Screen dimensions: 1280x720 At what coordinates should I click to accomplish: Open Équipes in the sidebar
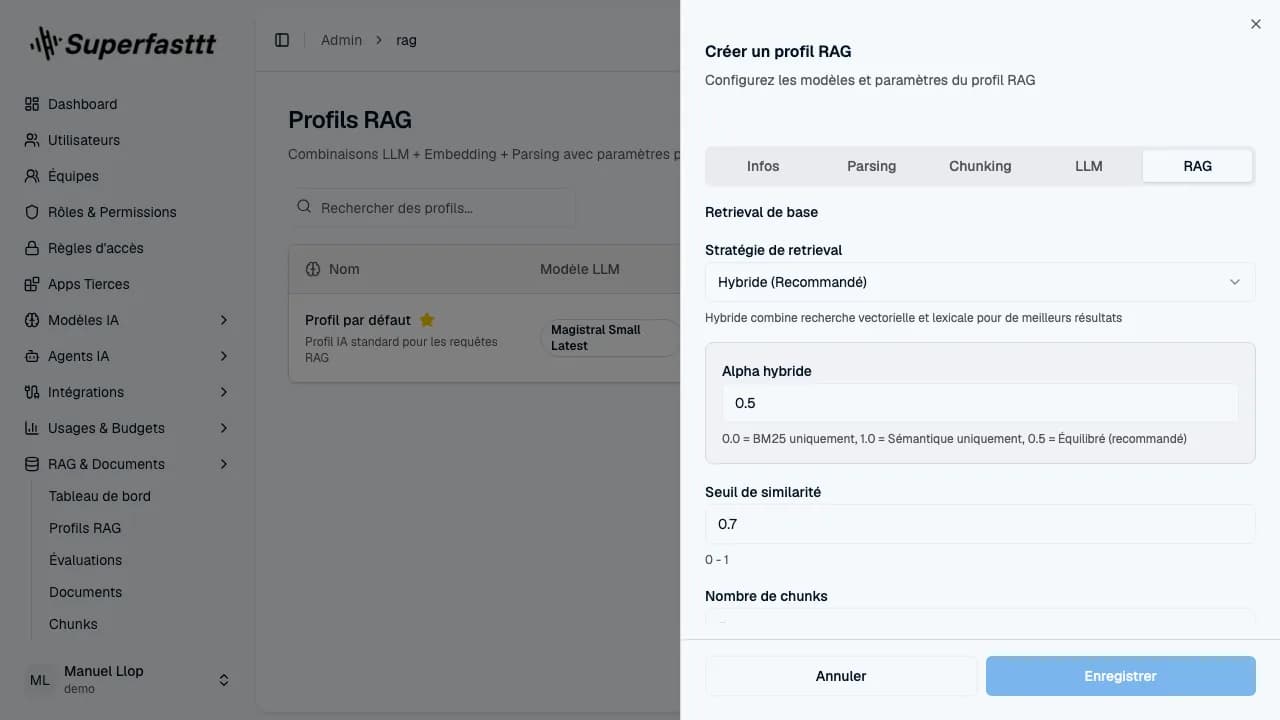(x=128, y=176)
